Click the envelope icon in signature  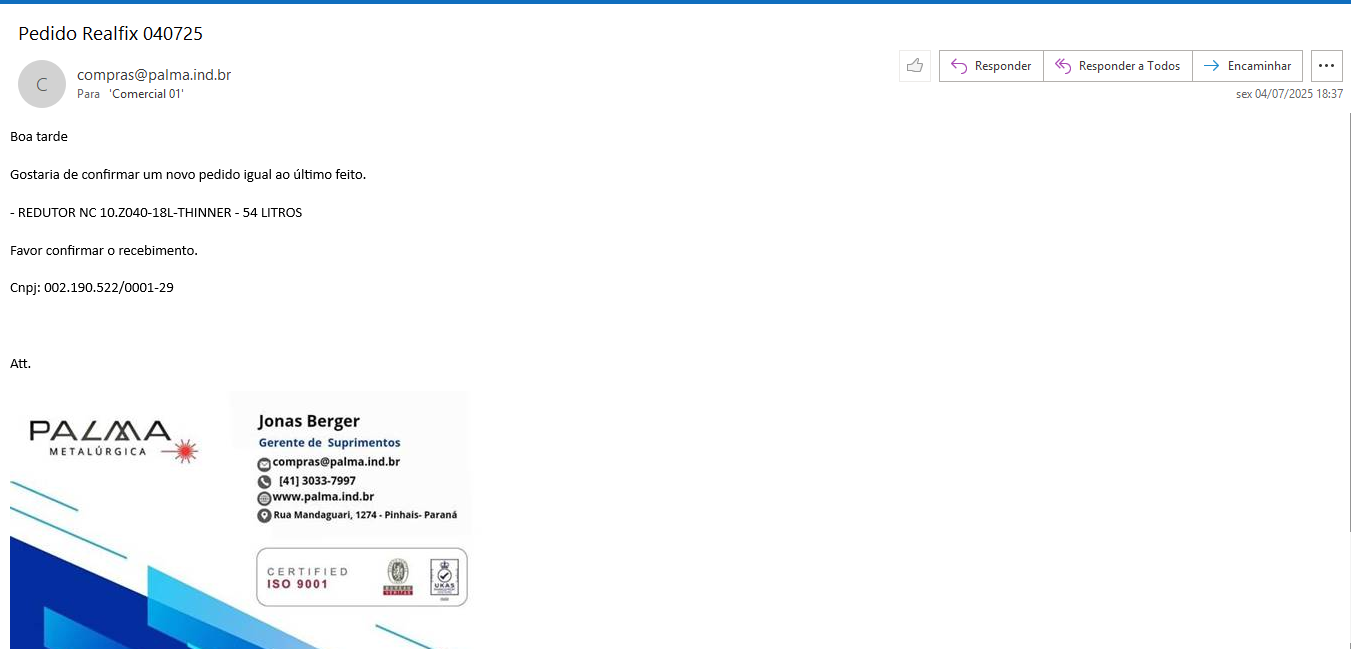point(264,464)
